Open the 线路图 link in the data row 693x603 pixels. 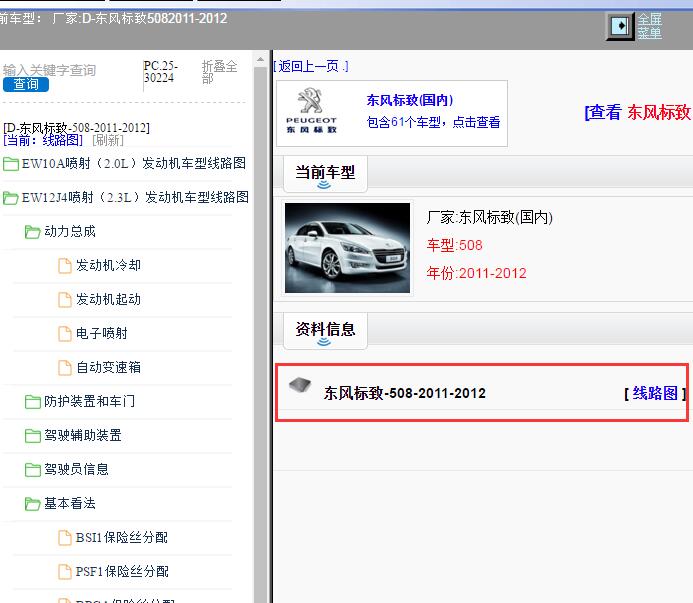tap(655, 393)
